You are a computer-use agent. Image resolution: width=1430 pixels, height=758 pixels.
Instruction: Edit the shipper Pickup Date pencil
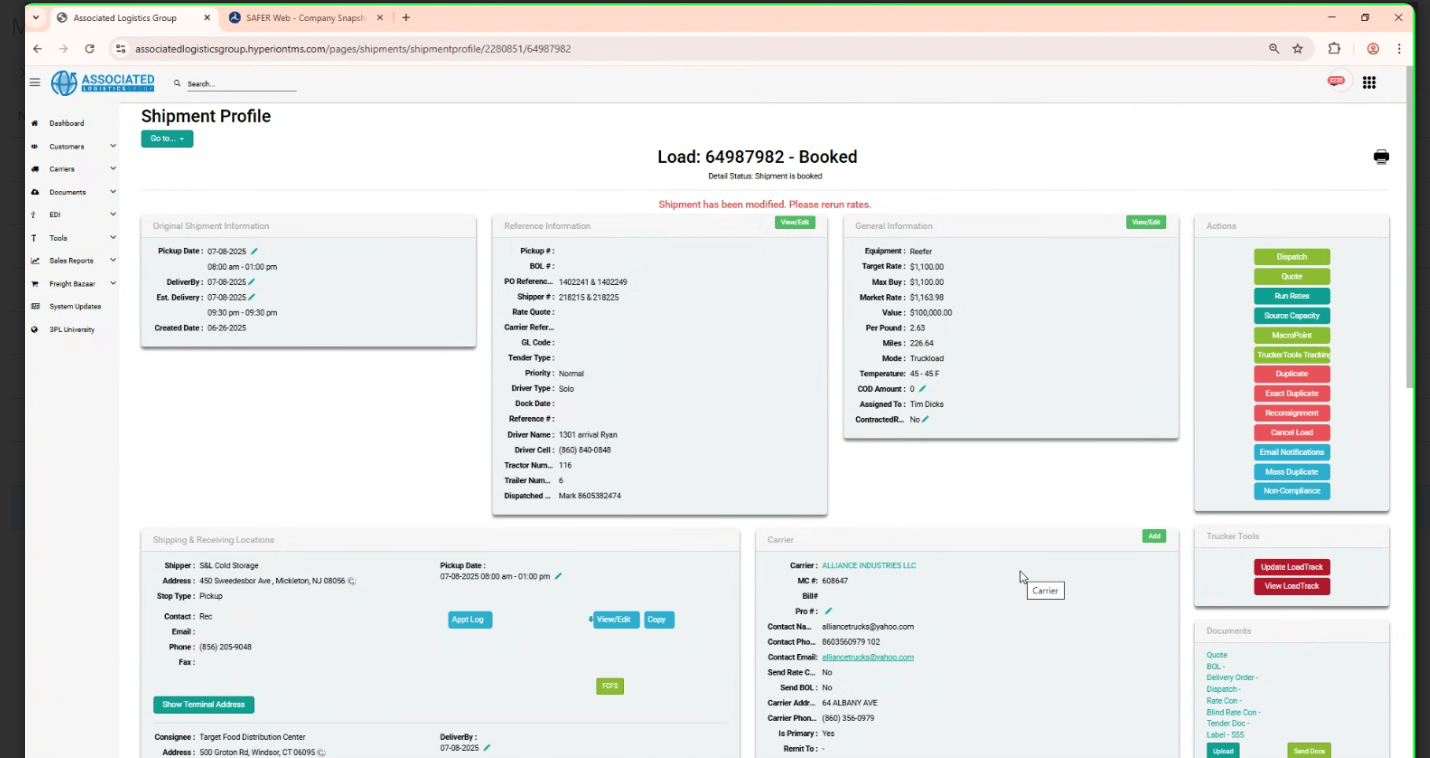tap(558, 576)
